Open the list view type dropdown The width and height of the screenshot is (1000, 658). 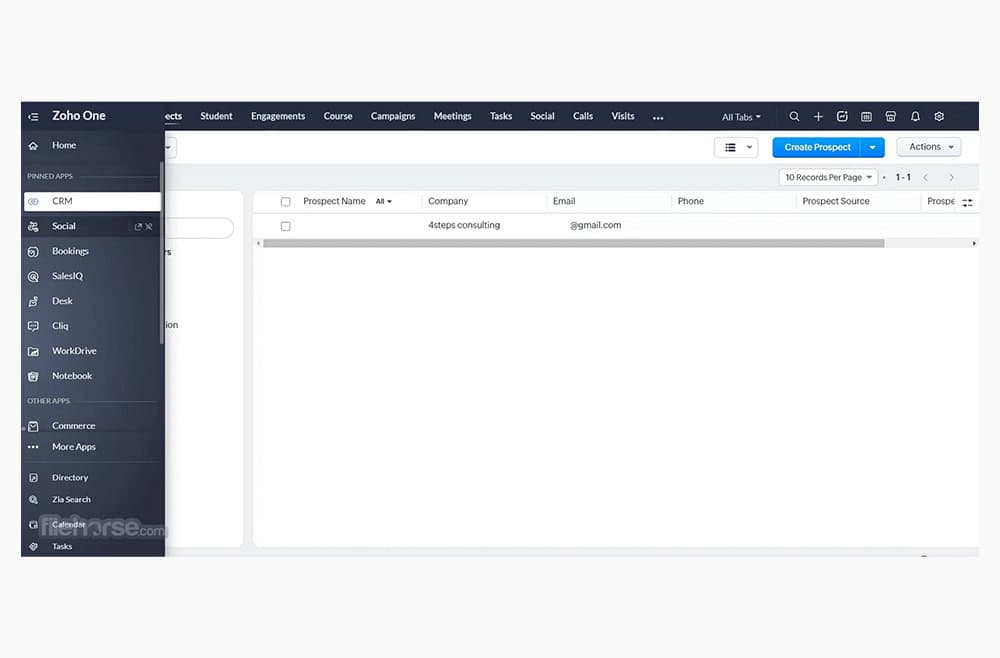[x=736, y=147]
